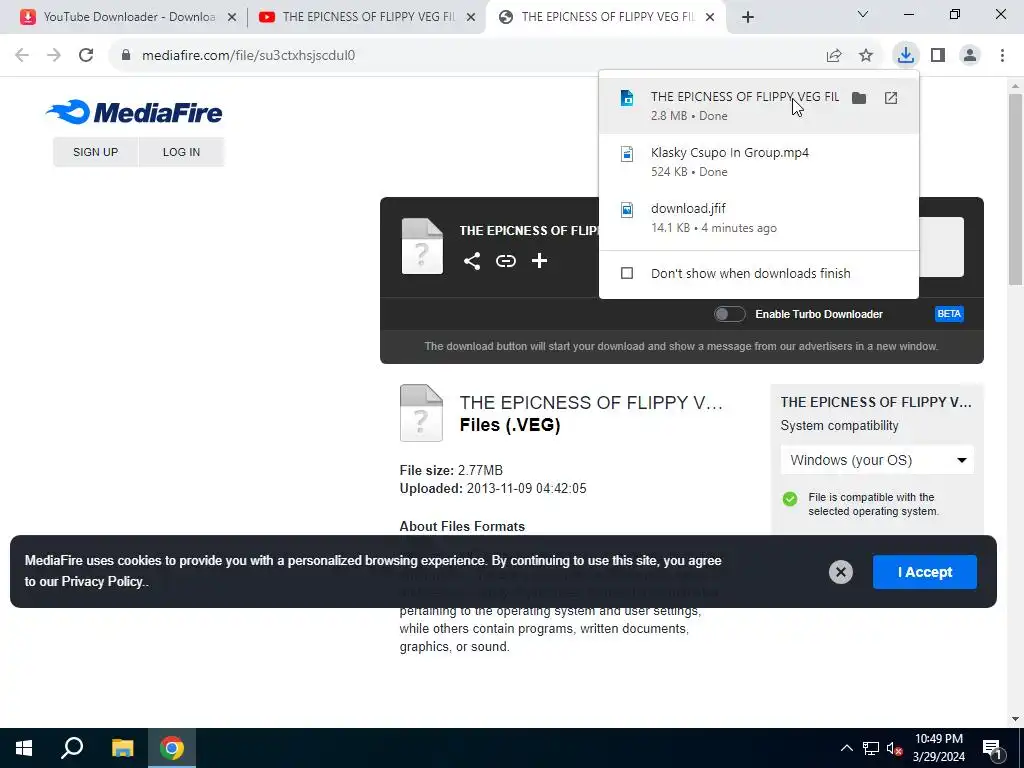
Task: Open Windows taskbar search
Action: (72, 748)
